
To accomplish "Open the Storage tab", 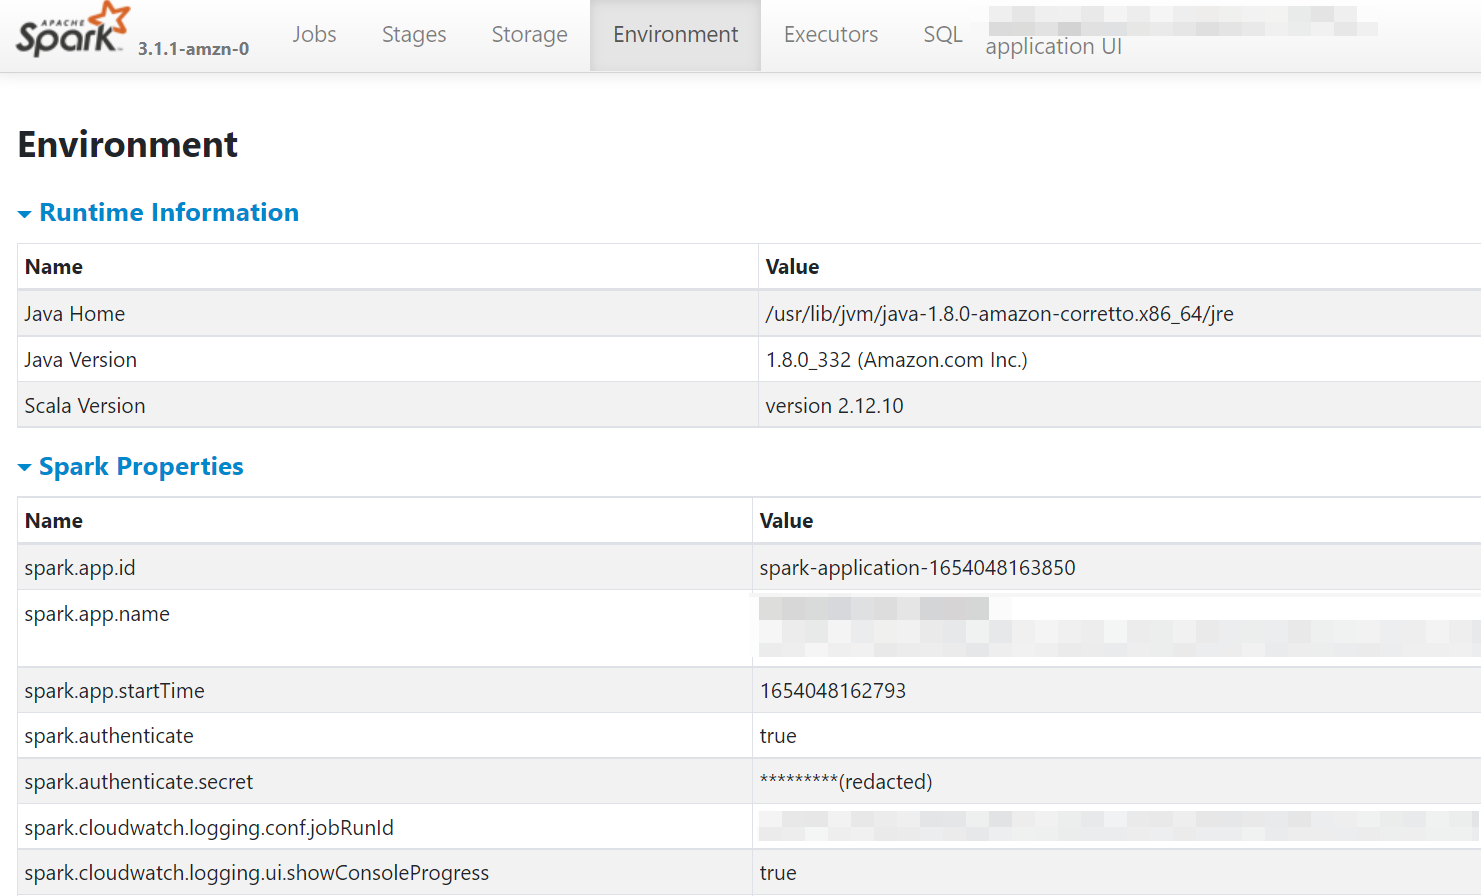I will click(529, 34).
